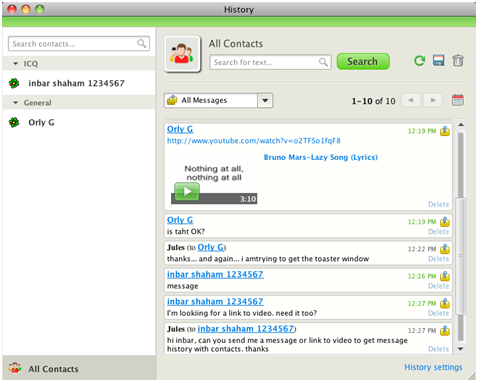Click the green Search button
The width and height of the screenshot is (478, 382).
pos(363,61)
